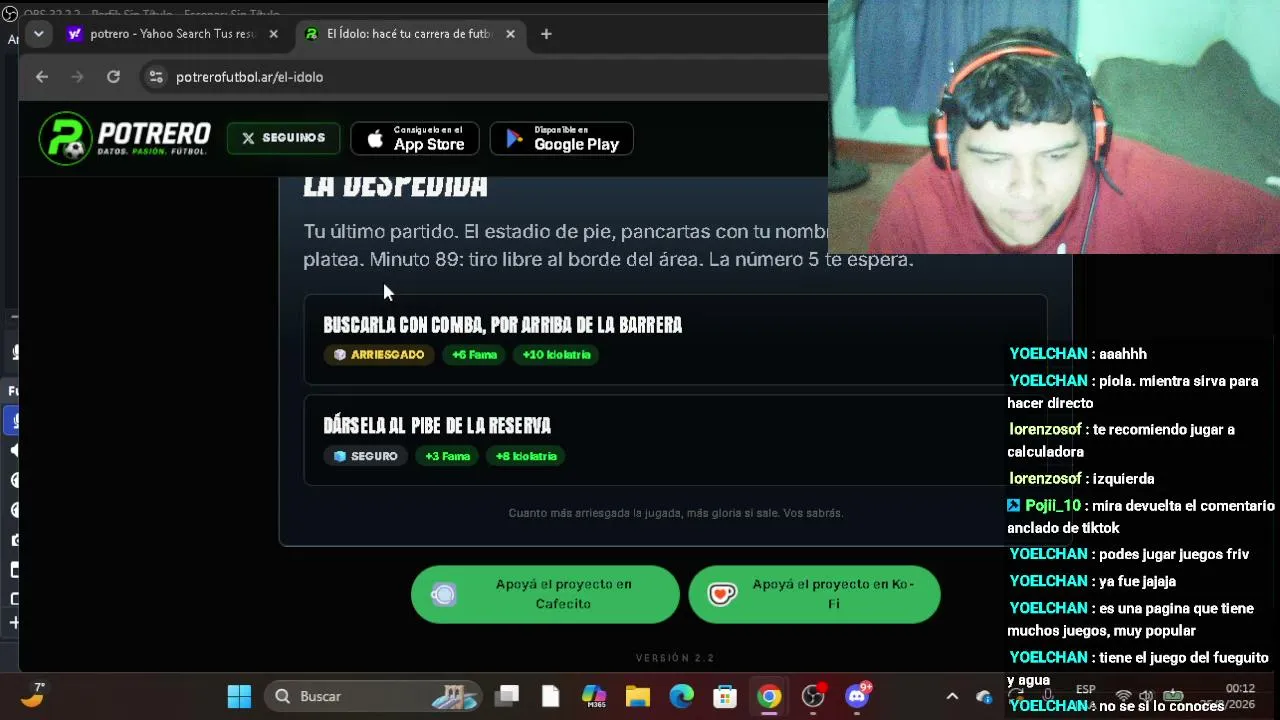Screen dimensions: 1280x720
Task: Click the story text about 'Tu último partido'
Action: pyautogui.click(x=608, y=245)
